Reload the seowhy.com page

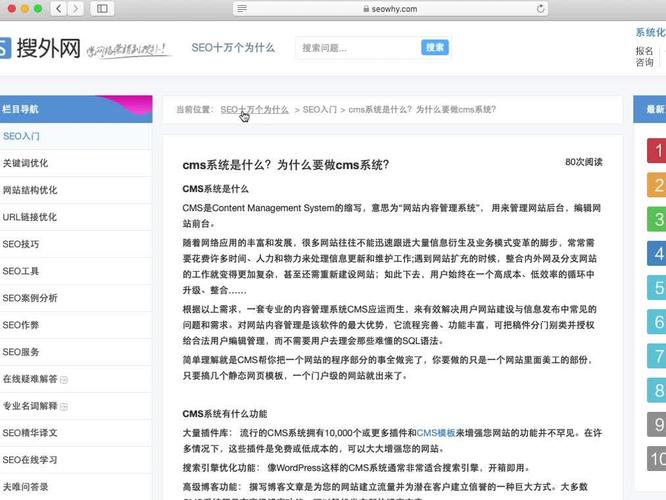540,8
